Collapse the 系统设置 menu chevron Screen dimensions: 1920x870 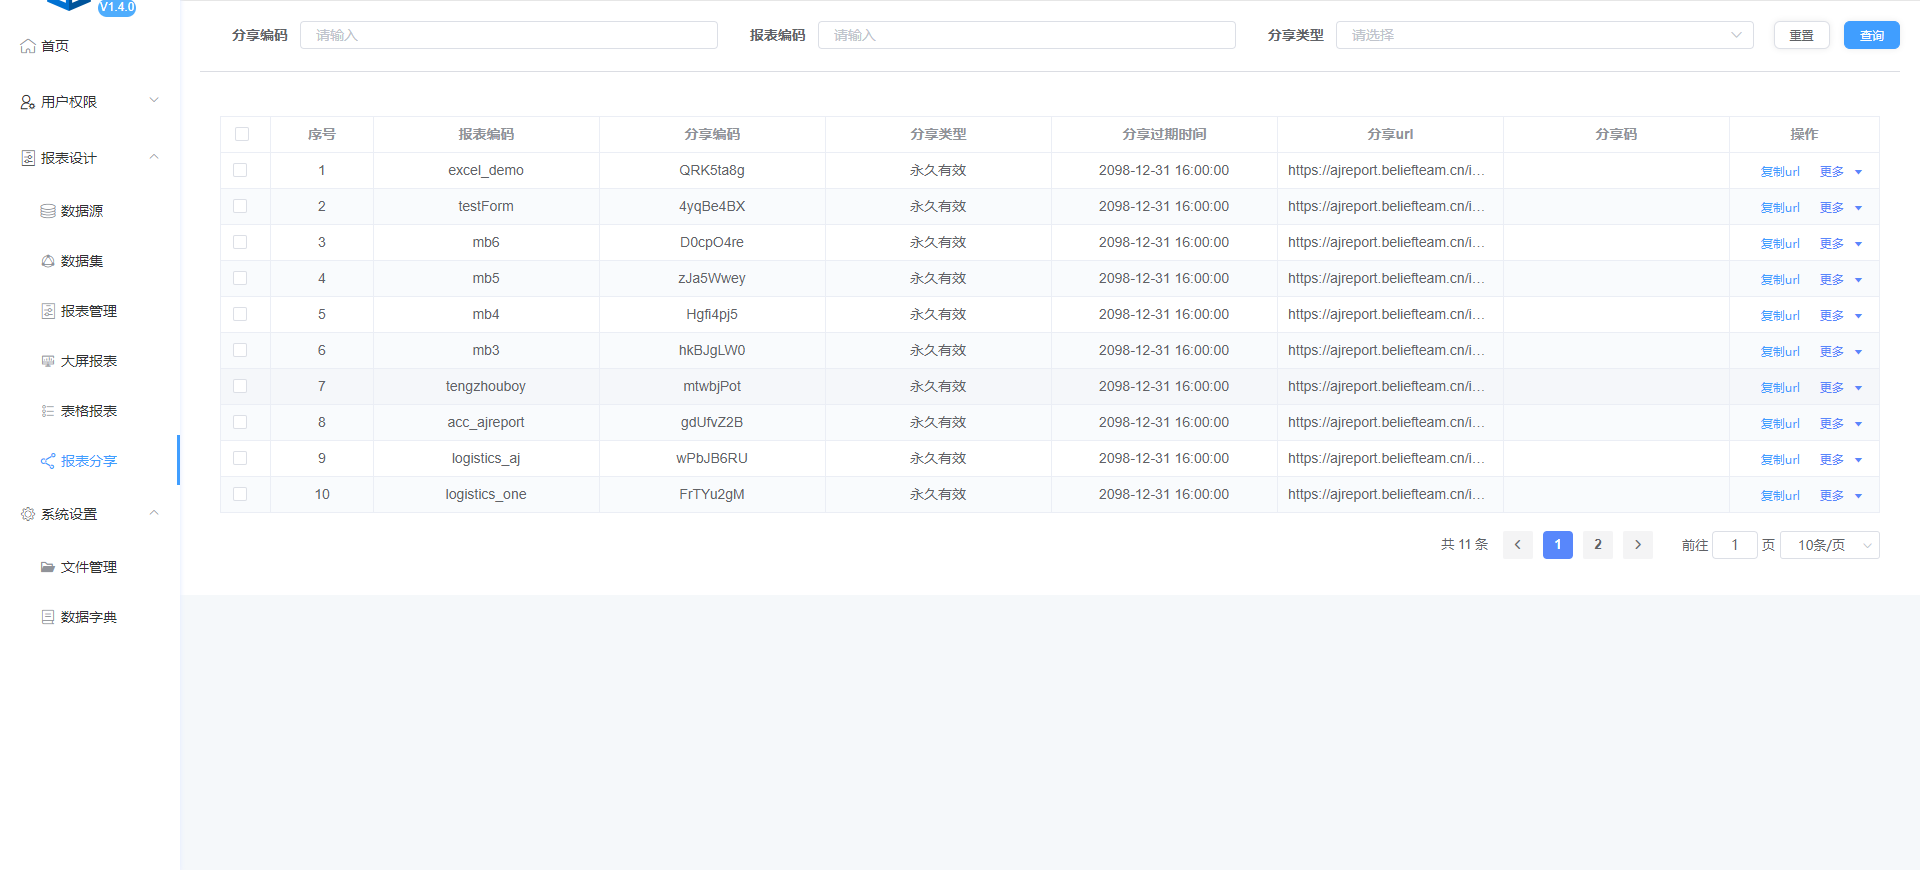(154, 512)
